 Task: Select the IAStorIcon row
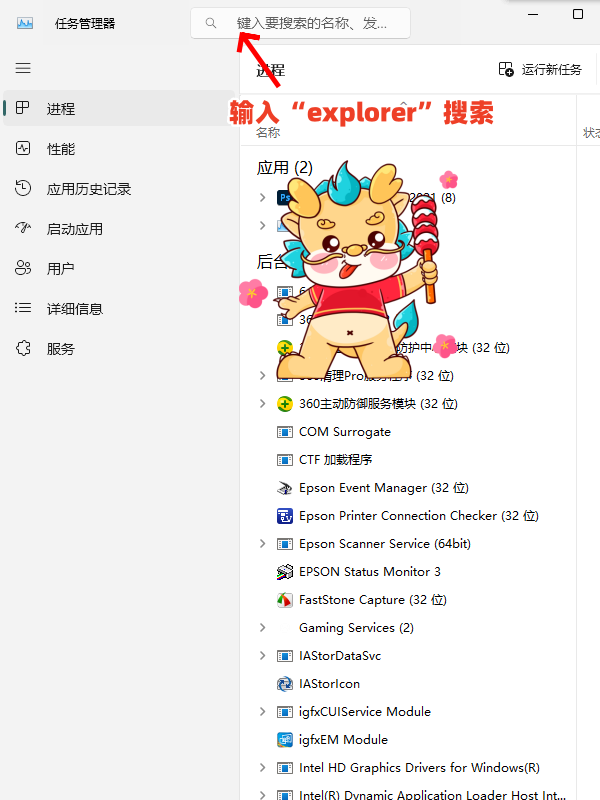click(x=408, y=684)
